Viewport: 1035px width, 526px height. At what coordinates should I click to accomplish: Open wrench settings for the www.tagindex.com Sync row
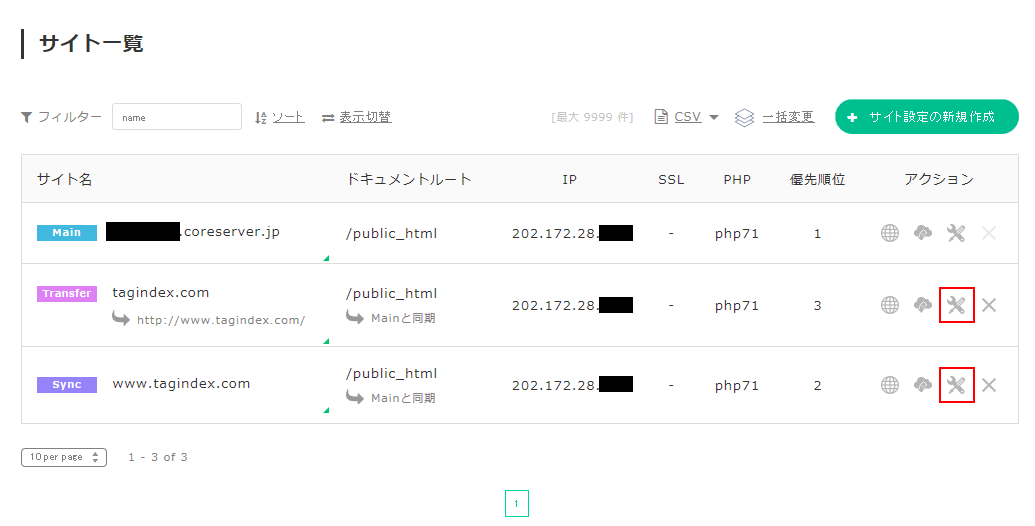[x=956, y=385]
